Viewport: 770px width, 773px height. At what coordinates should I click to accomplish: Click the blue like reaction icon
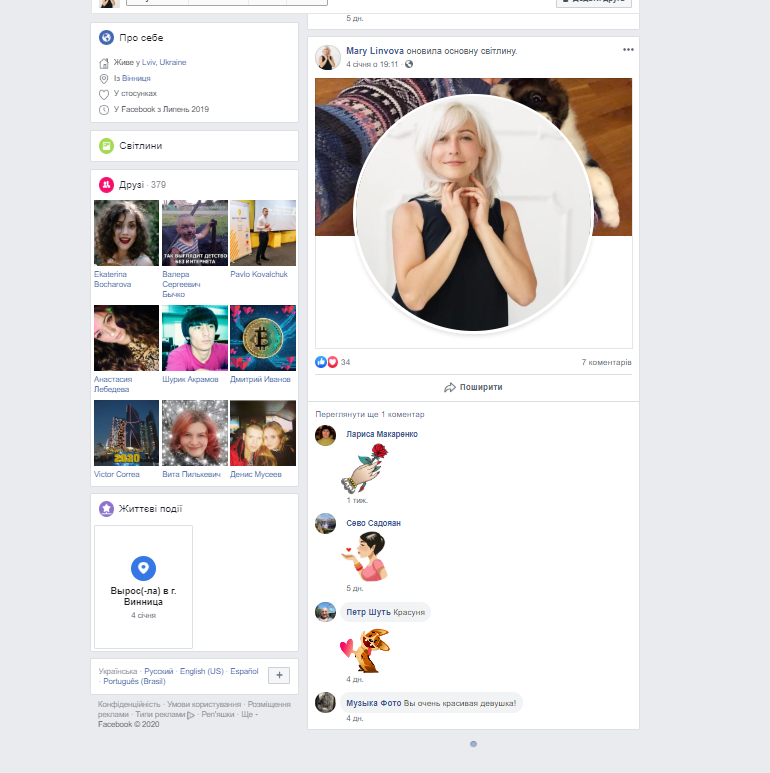tap(321, 362)
